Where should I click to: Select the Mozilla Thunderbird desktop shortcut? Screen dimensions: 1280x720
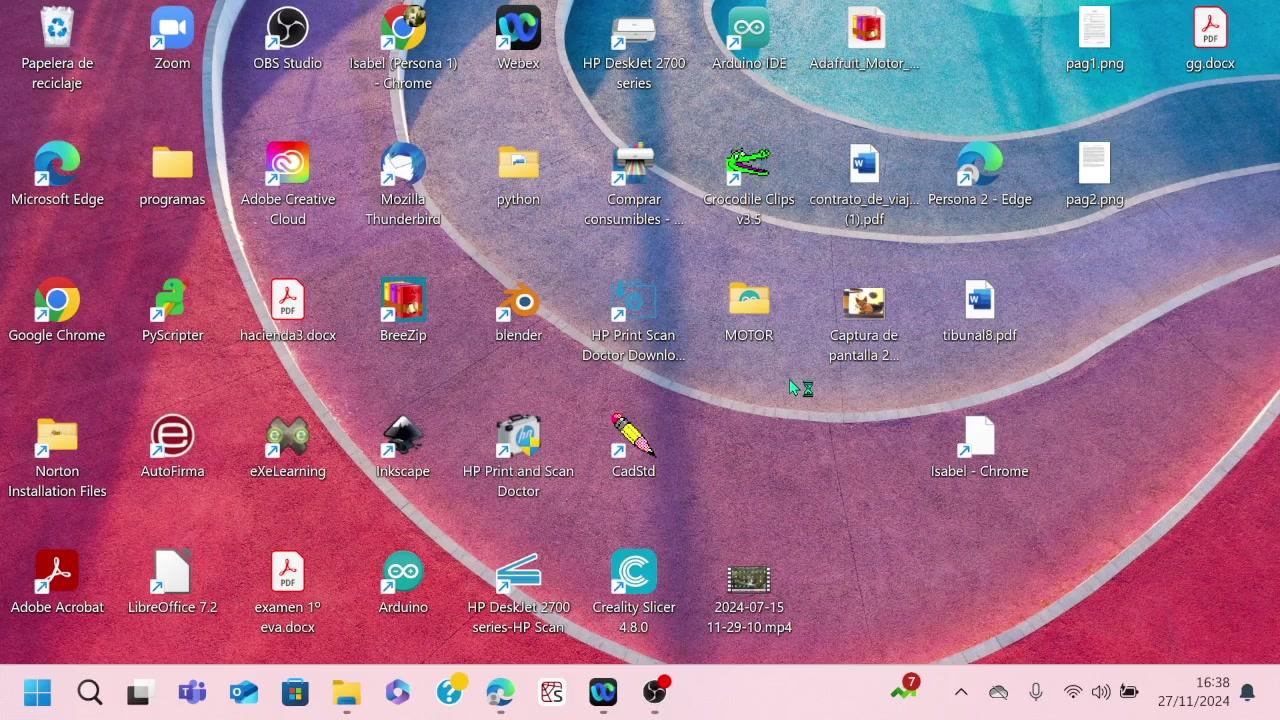click(403, 185)
